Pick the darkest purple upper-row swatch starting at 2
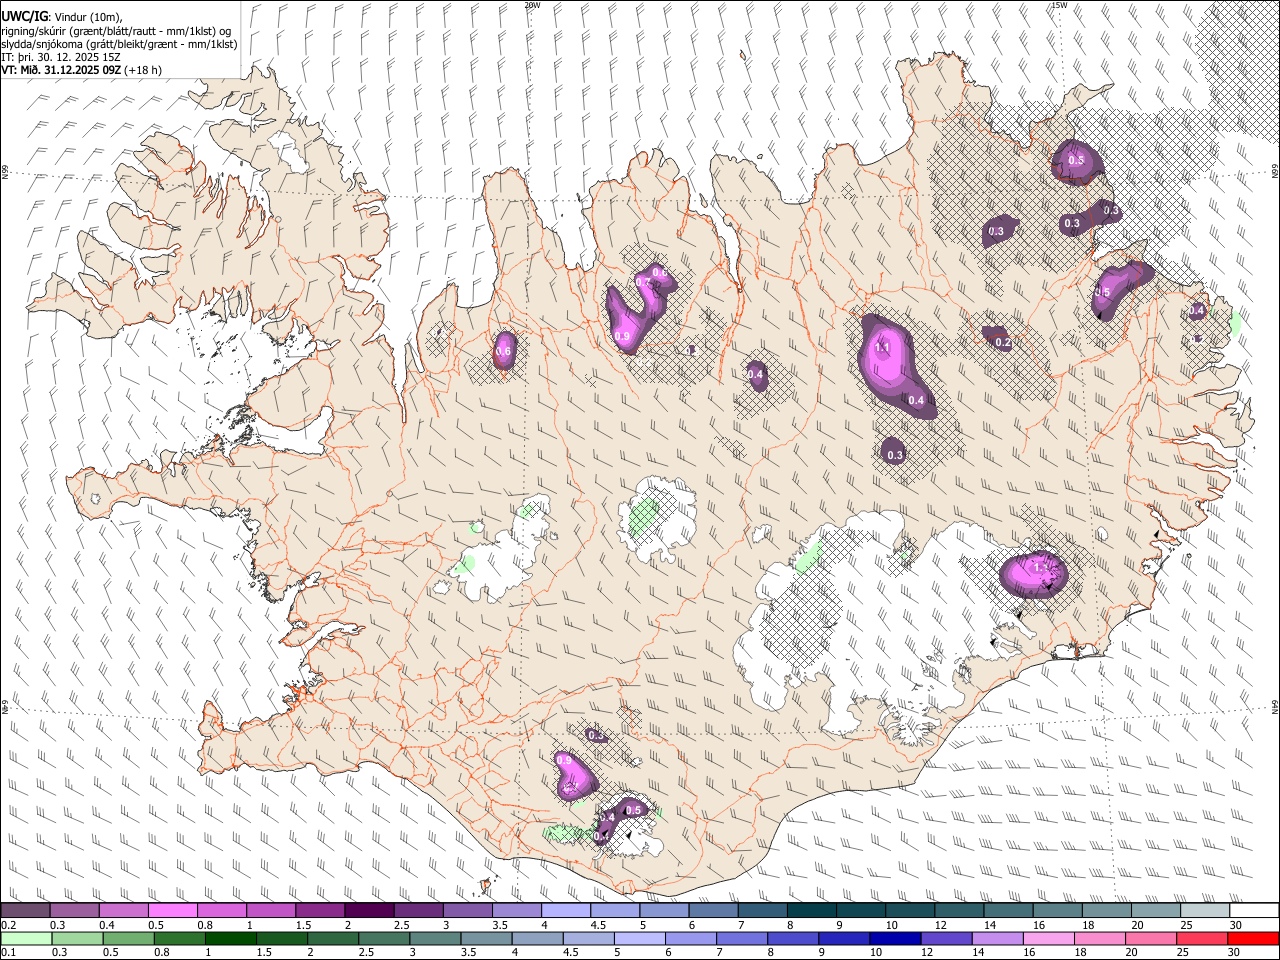Image resolution: width=1280 pixels, height=960 pixels. pos(369,911)
